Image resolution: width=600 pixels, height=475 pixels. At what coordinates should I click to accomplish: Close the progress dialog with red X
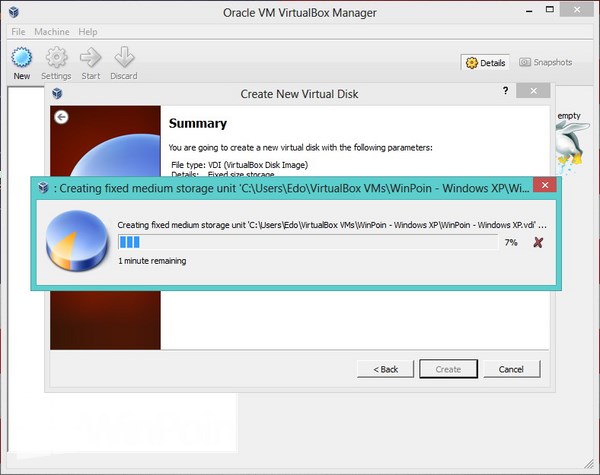(x=545, y=185)
